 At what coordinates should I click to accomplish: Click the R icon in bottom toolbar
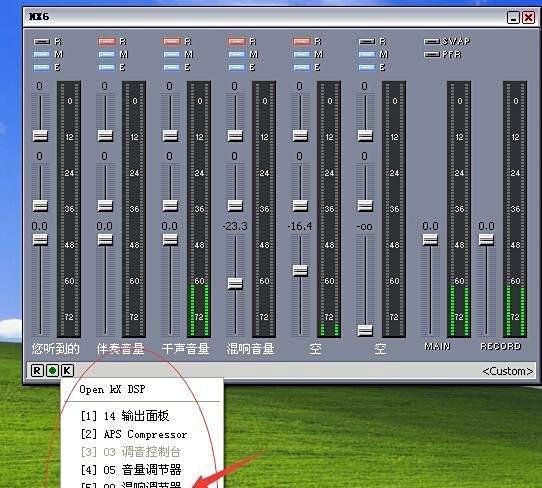[x=37, y=370]
